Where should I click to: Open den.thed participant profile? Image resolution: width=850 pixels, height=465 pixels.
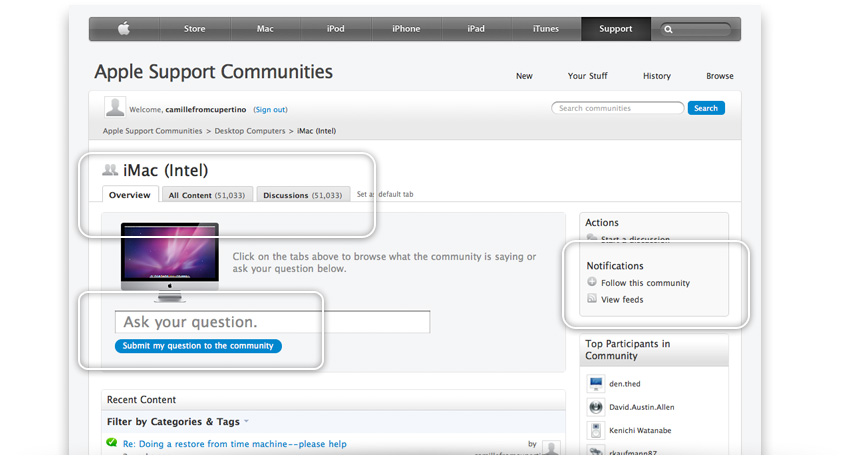[624, 384]
